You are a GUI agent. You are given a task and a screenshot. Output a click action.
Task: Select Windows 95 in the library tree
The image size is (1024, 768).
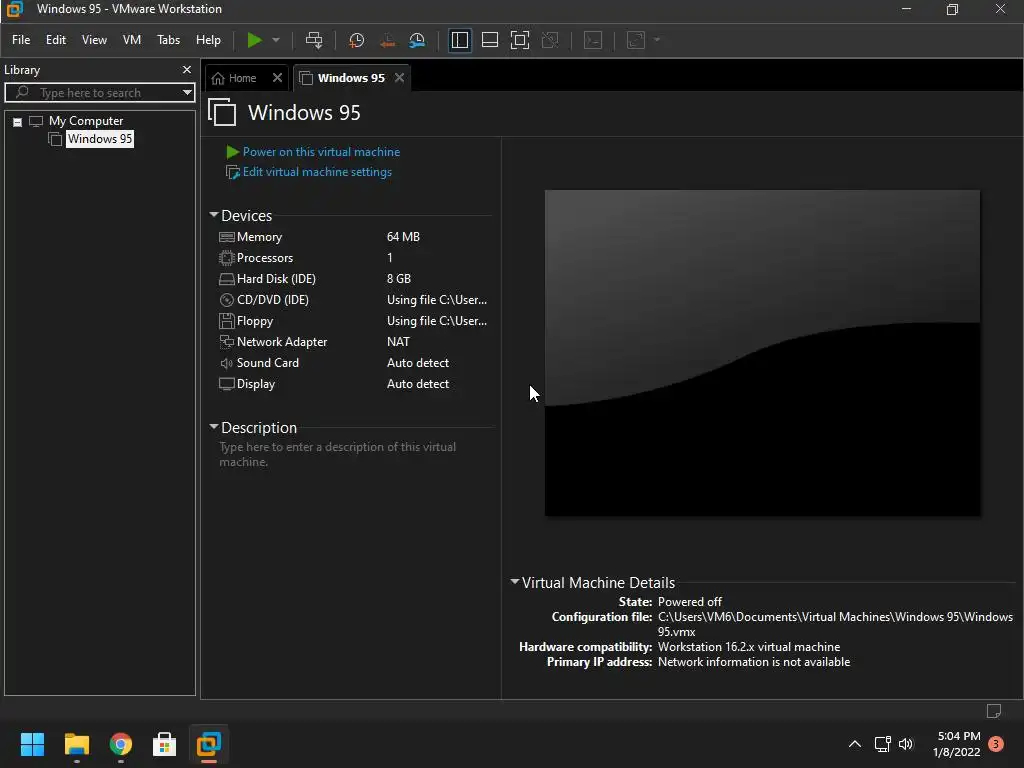(x=100, y=138)
